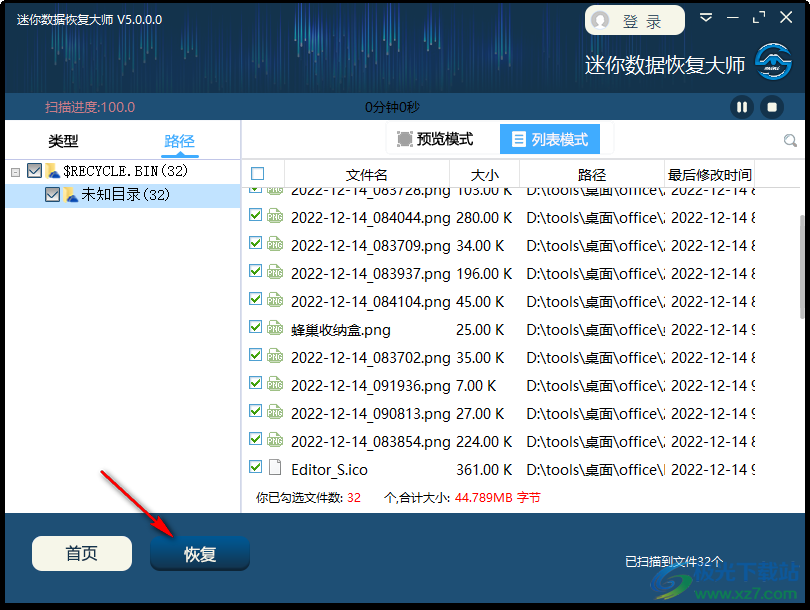This screenshot has height=610, width=810.
Task: Click size value 280.00 K
Action: 484,218
